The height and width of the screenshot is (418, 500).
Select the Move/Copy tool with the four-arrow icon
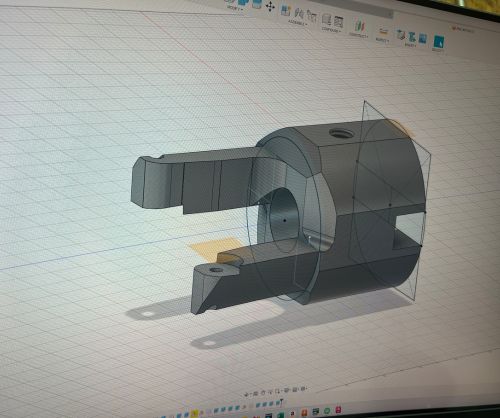(x=270, y=7)
